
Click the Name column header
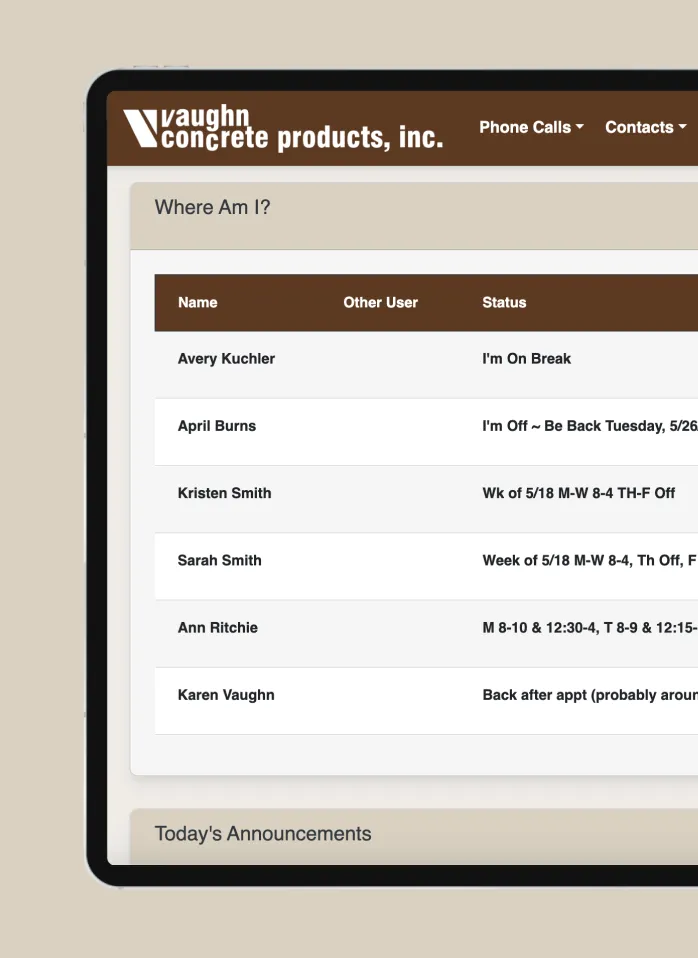coord(197,302)
